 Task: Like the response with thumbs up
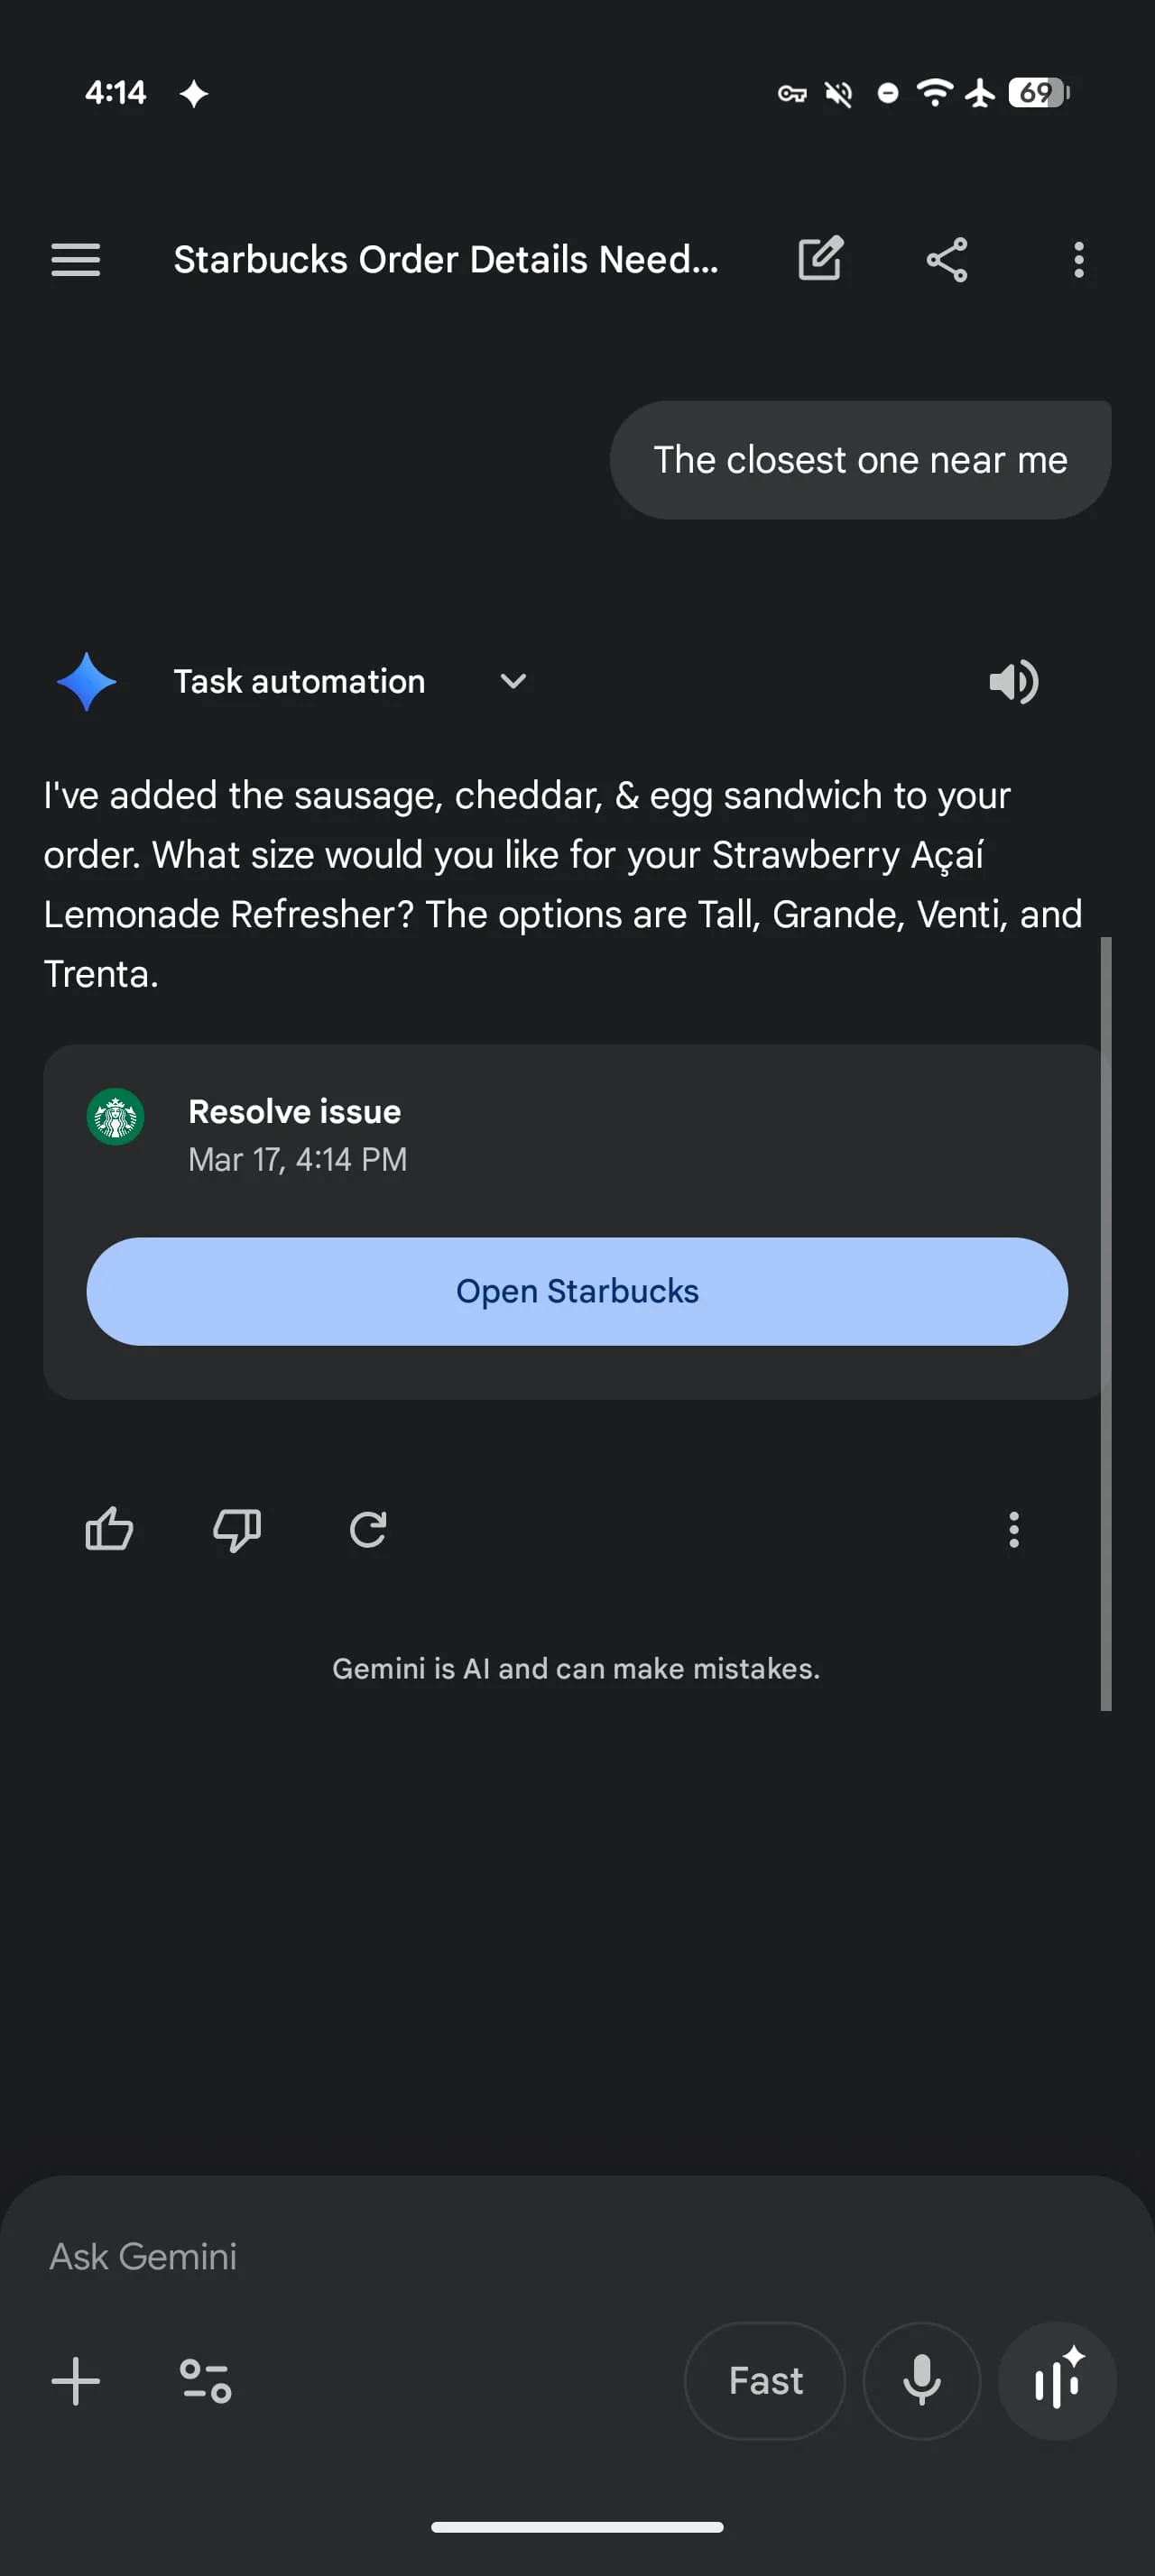point(109,1529)
